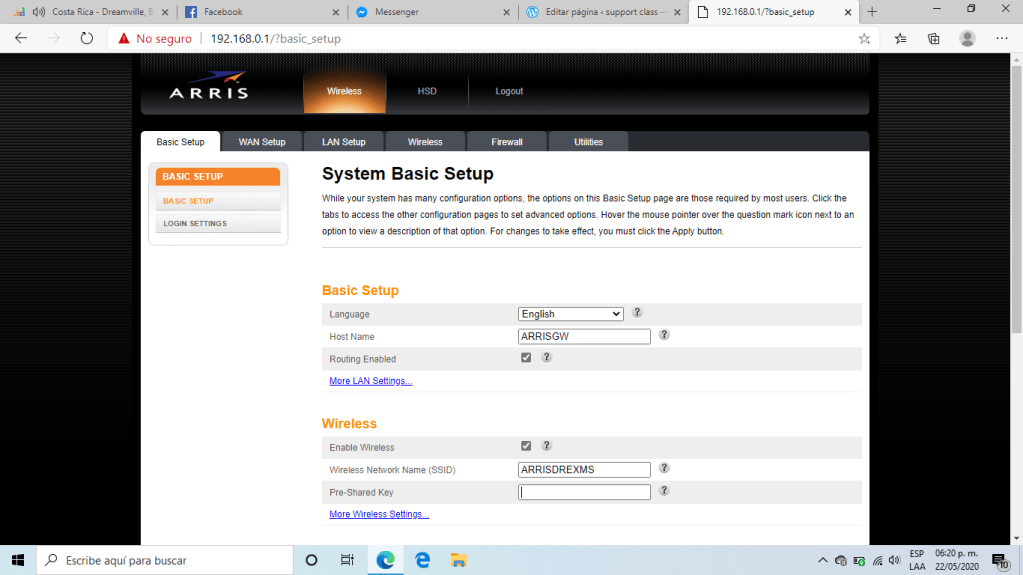
Task: Open the Firewall tab
Action: (507, 142)
